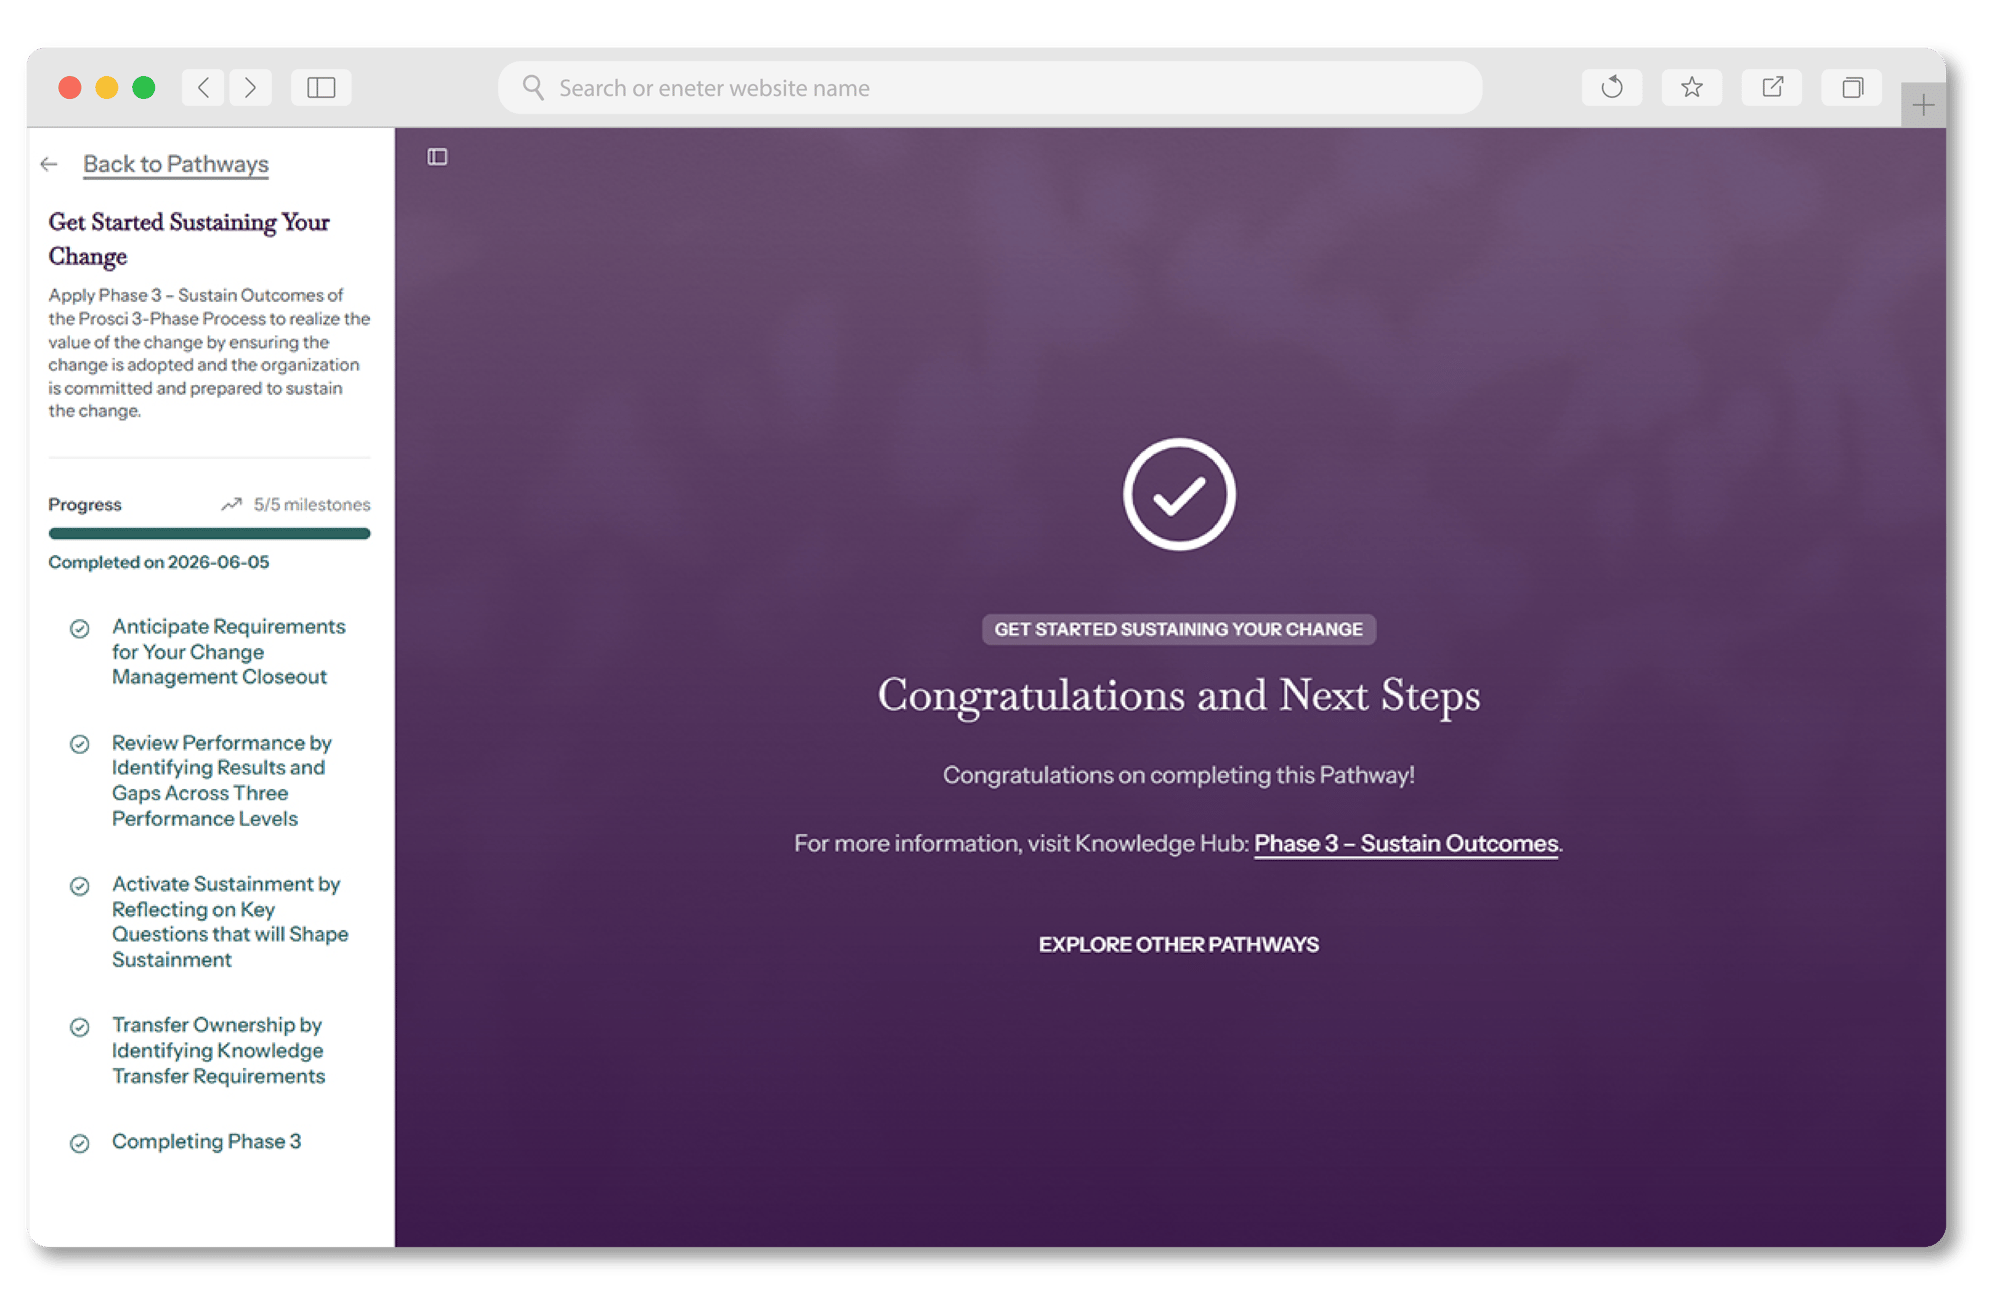The width and height of the screenshot is (2000, 1295).
Task: Open the share icon in browser toolbar
Action: [x=1772, y=88]
